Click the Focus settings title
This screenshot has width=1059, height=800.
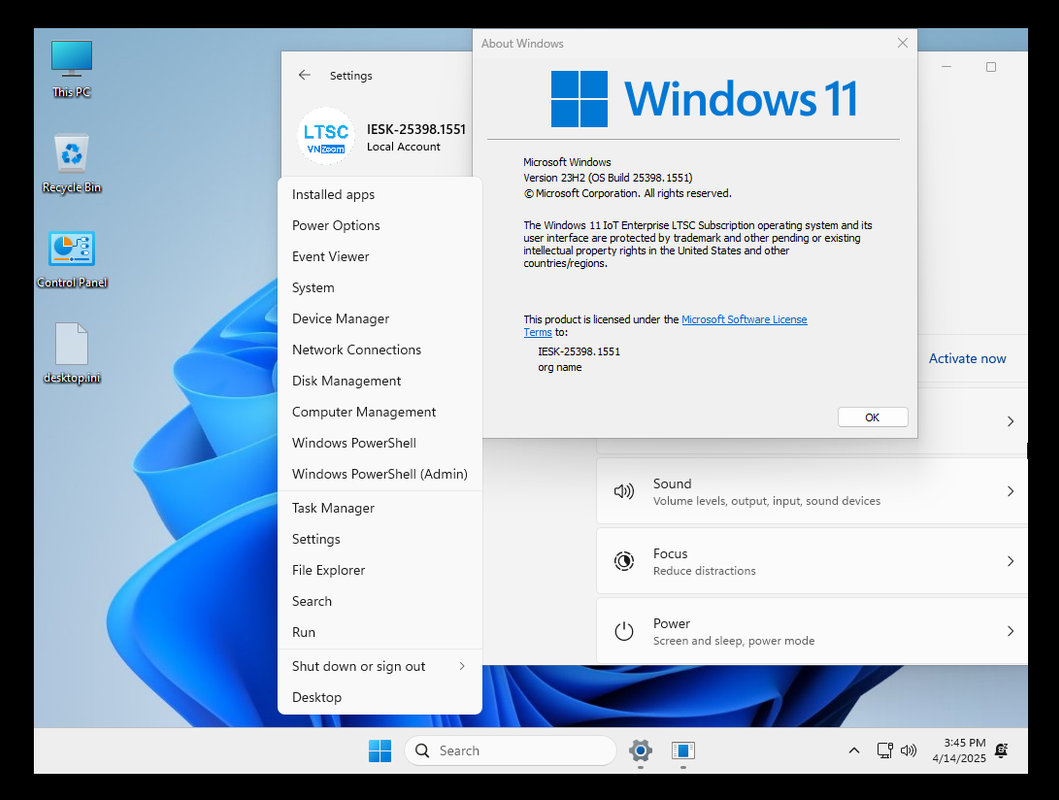(670, 554)
